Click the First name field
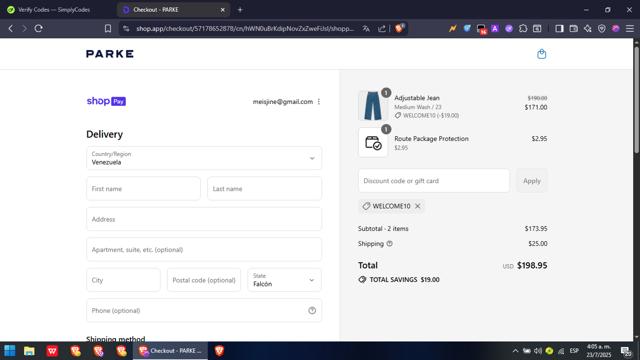 pos(143,189)
